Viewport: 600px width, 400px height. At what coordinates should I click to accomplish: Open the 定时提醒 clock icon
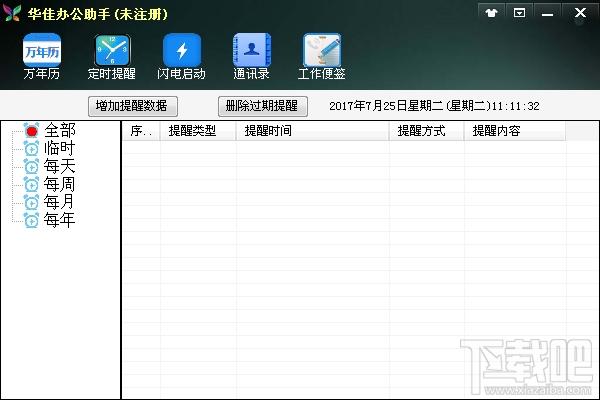112,50
